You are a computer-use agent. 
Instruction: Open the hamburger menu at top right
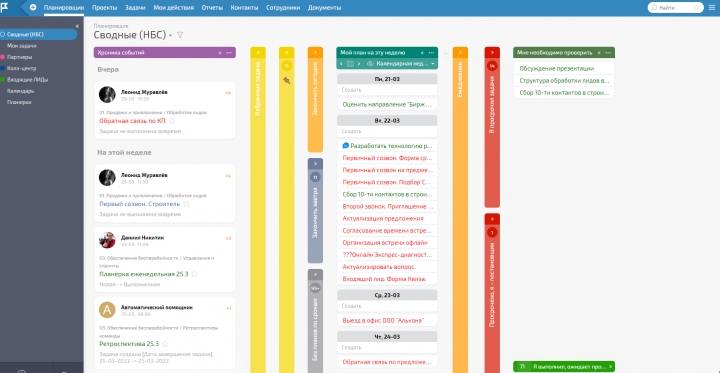click(712, 7)
